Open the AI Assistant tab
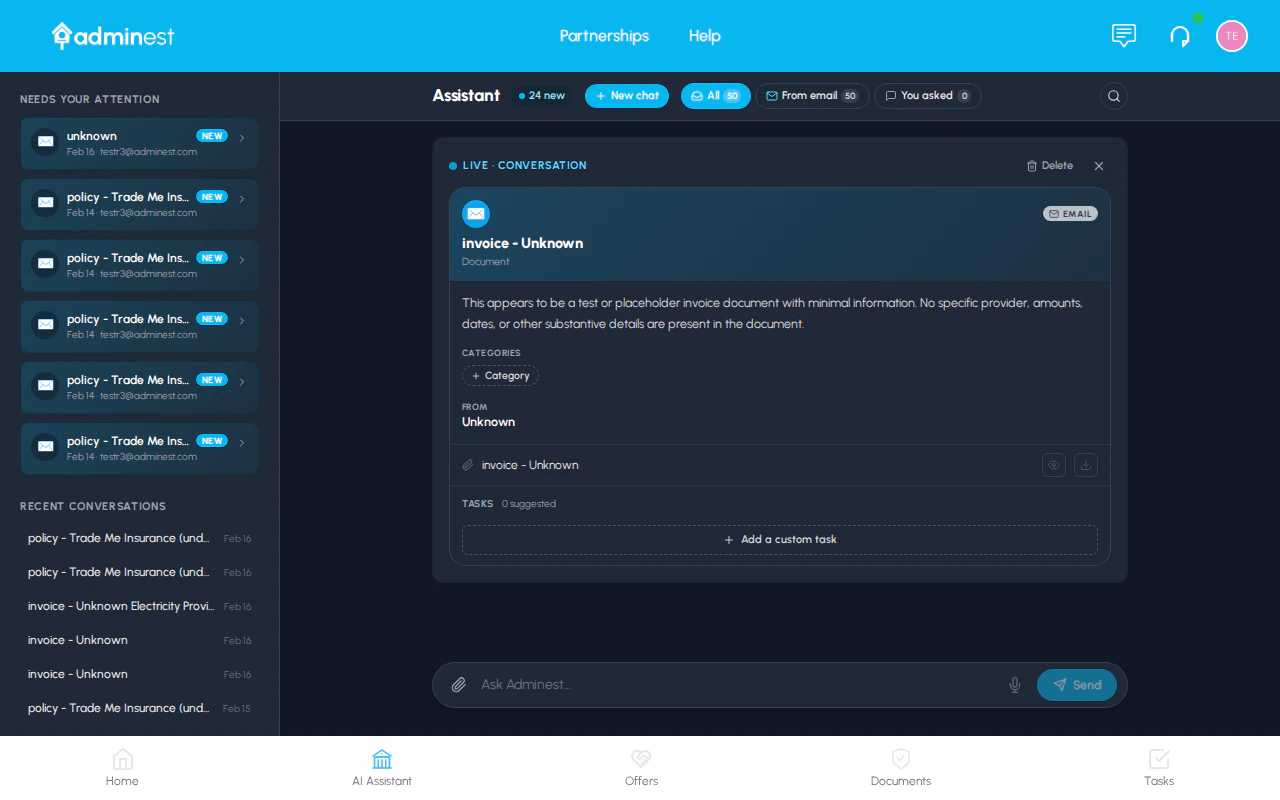 (382, 768)
